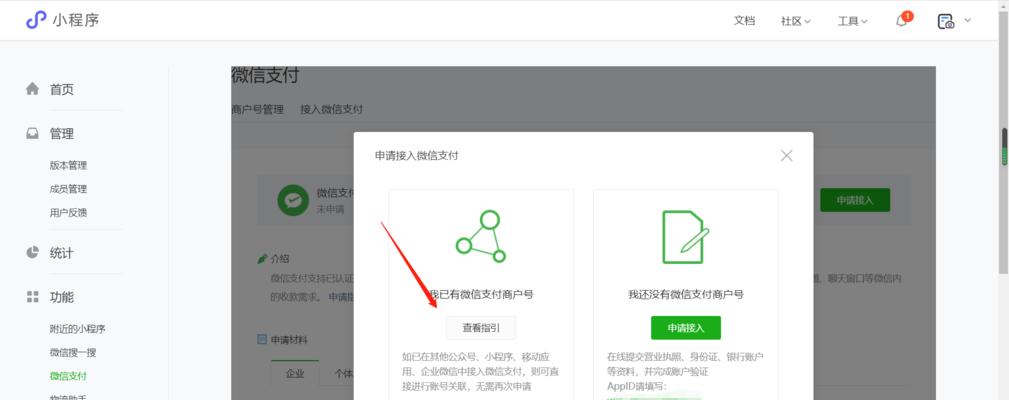The image size is (1009, 400).
Task: Click the 管理 inbox icon
Action: [x=32, y=134]
